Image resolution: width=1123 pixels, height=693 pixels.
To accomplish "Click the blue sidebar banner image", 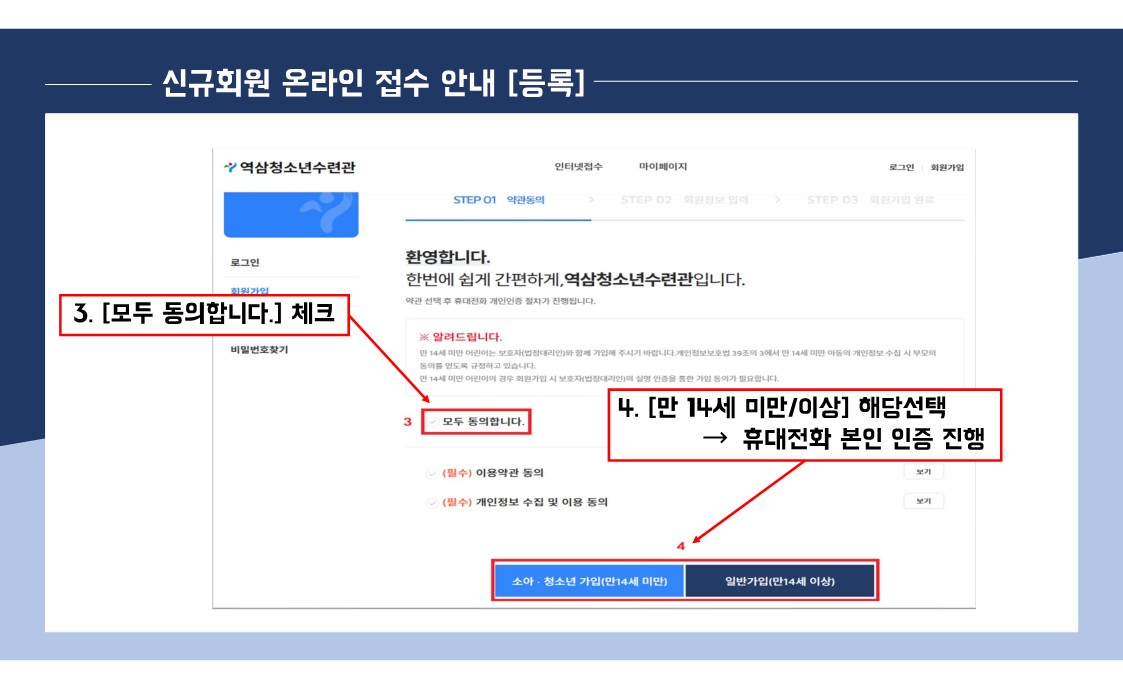I will click(x=291, y=215).
